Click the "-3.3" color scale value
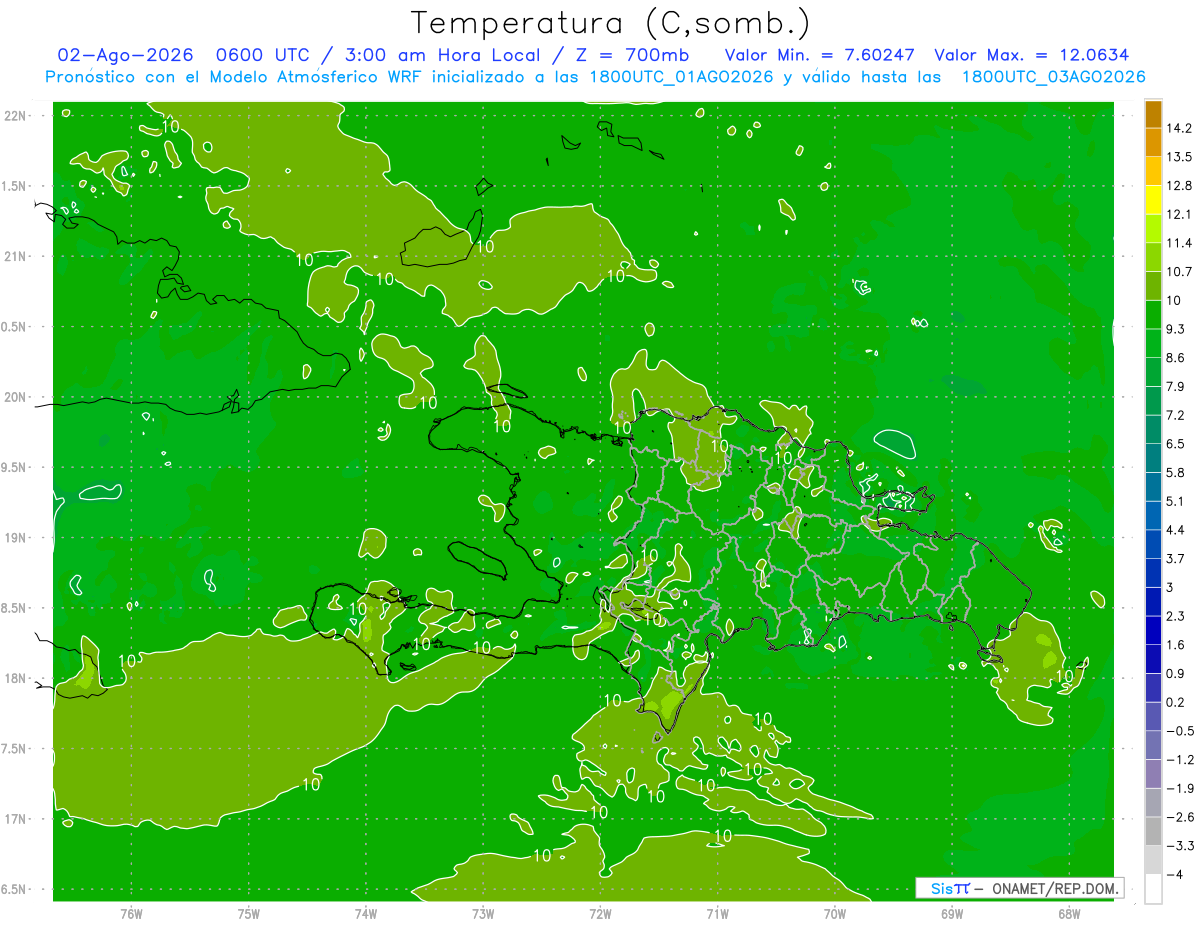The height and width of the screenshot is (927, 1200). [1179, 847]
